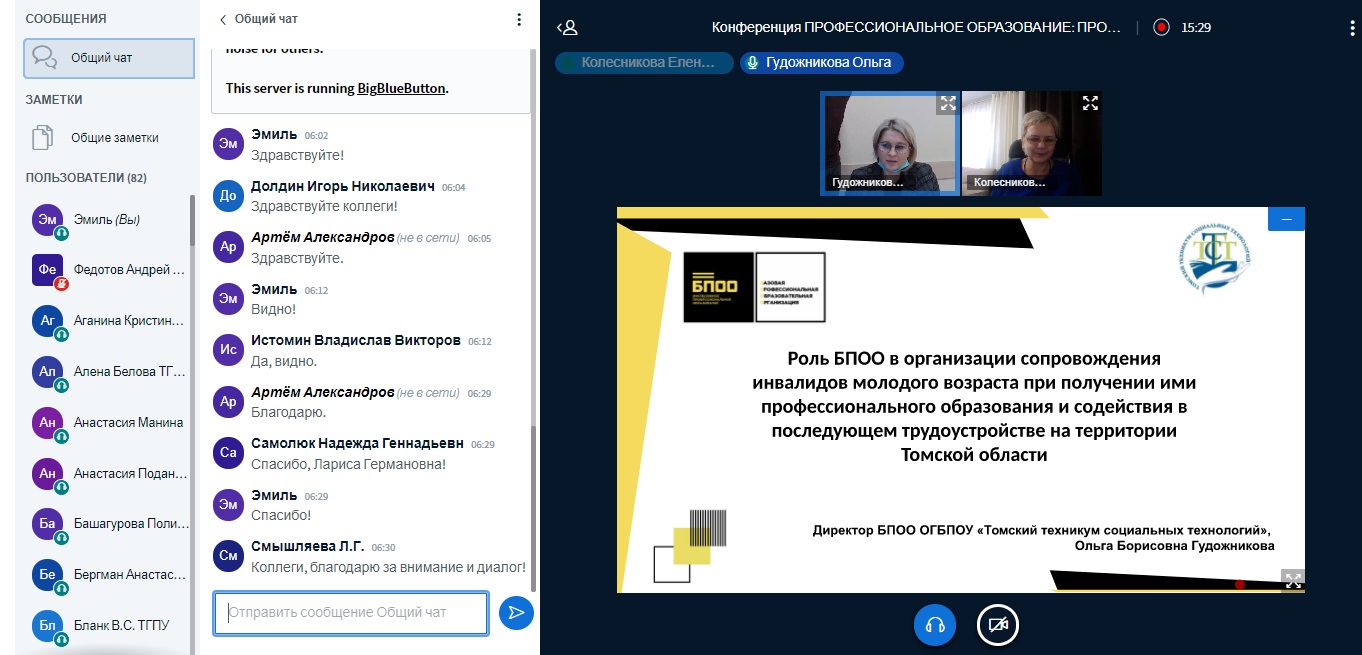The height and width of the screenshot is (655, 1362).
Task: Click the red recording indicator icon
Action: 1161,28
